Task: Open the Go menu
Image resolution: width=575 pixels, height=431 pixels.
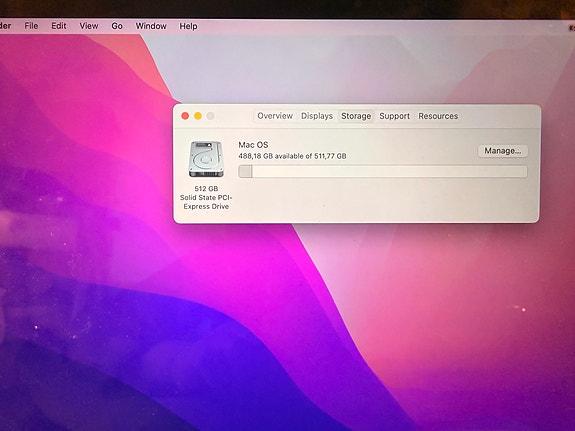Action: pos(117,26)
